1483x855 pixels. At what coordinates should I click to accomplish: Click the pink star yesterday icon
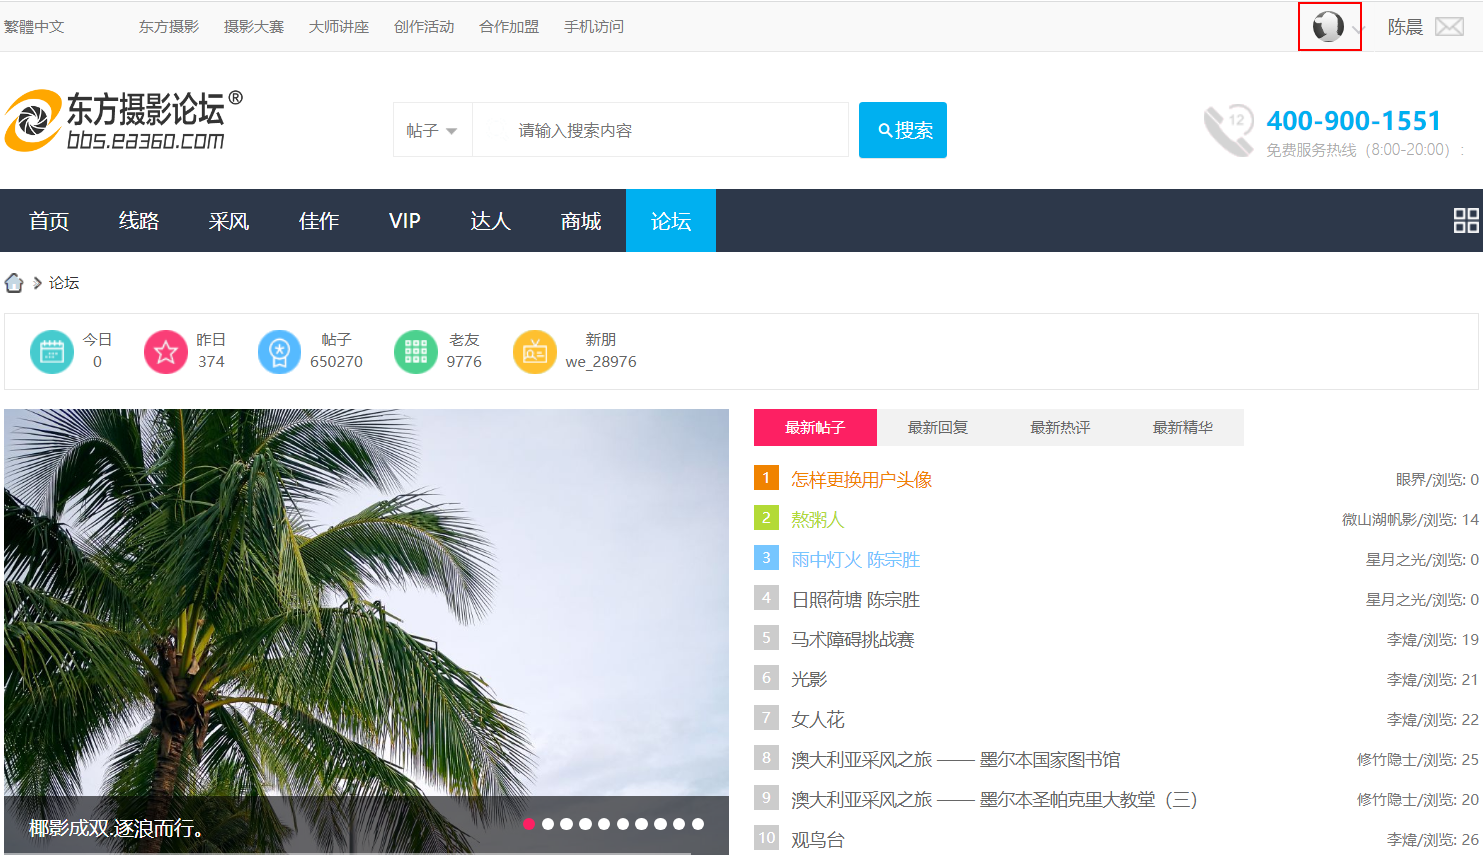click(166, 352)
